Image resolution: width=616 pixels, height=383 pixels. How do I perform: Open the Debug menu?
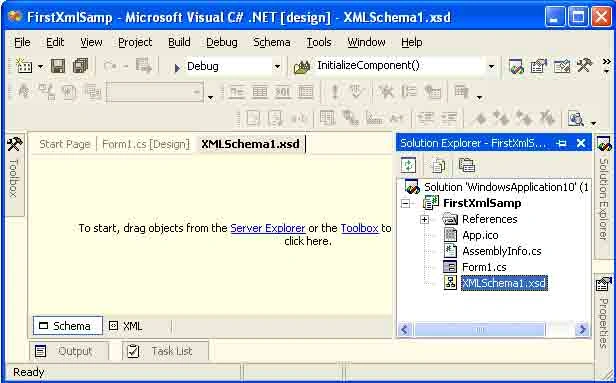pyautogui.click(x=222, y=42)
